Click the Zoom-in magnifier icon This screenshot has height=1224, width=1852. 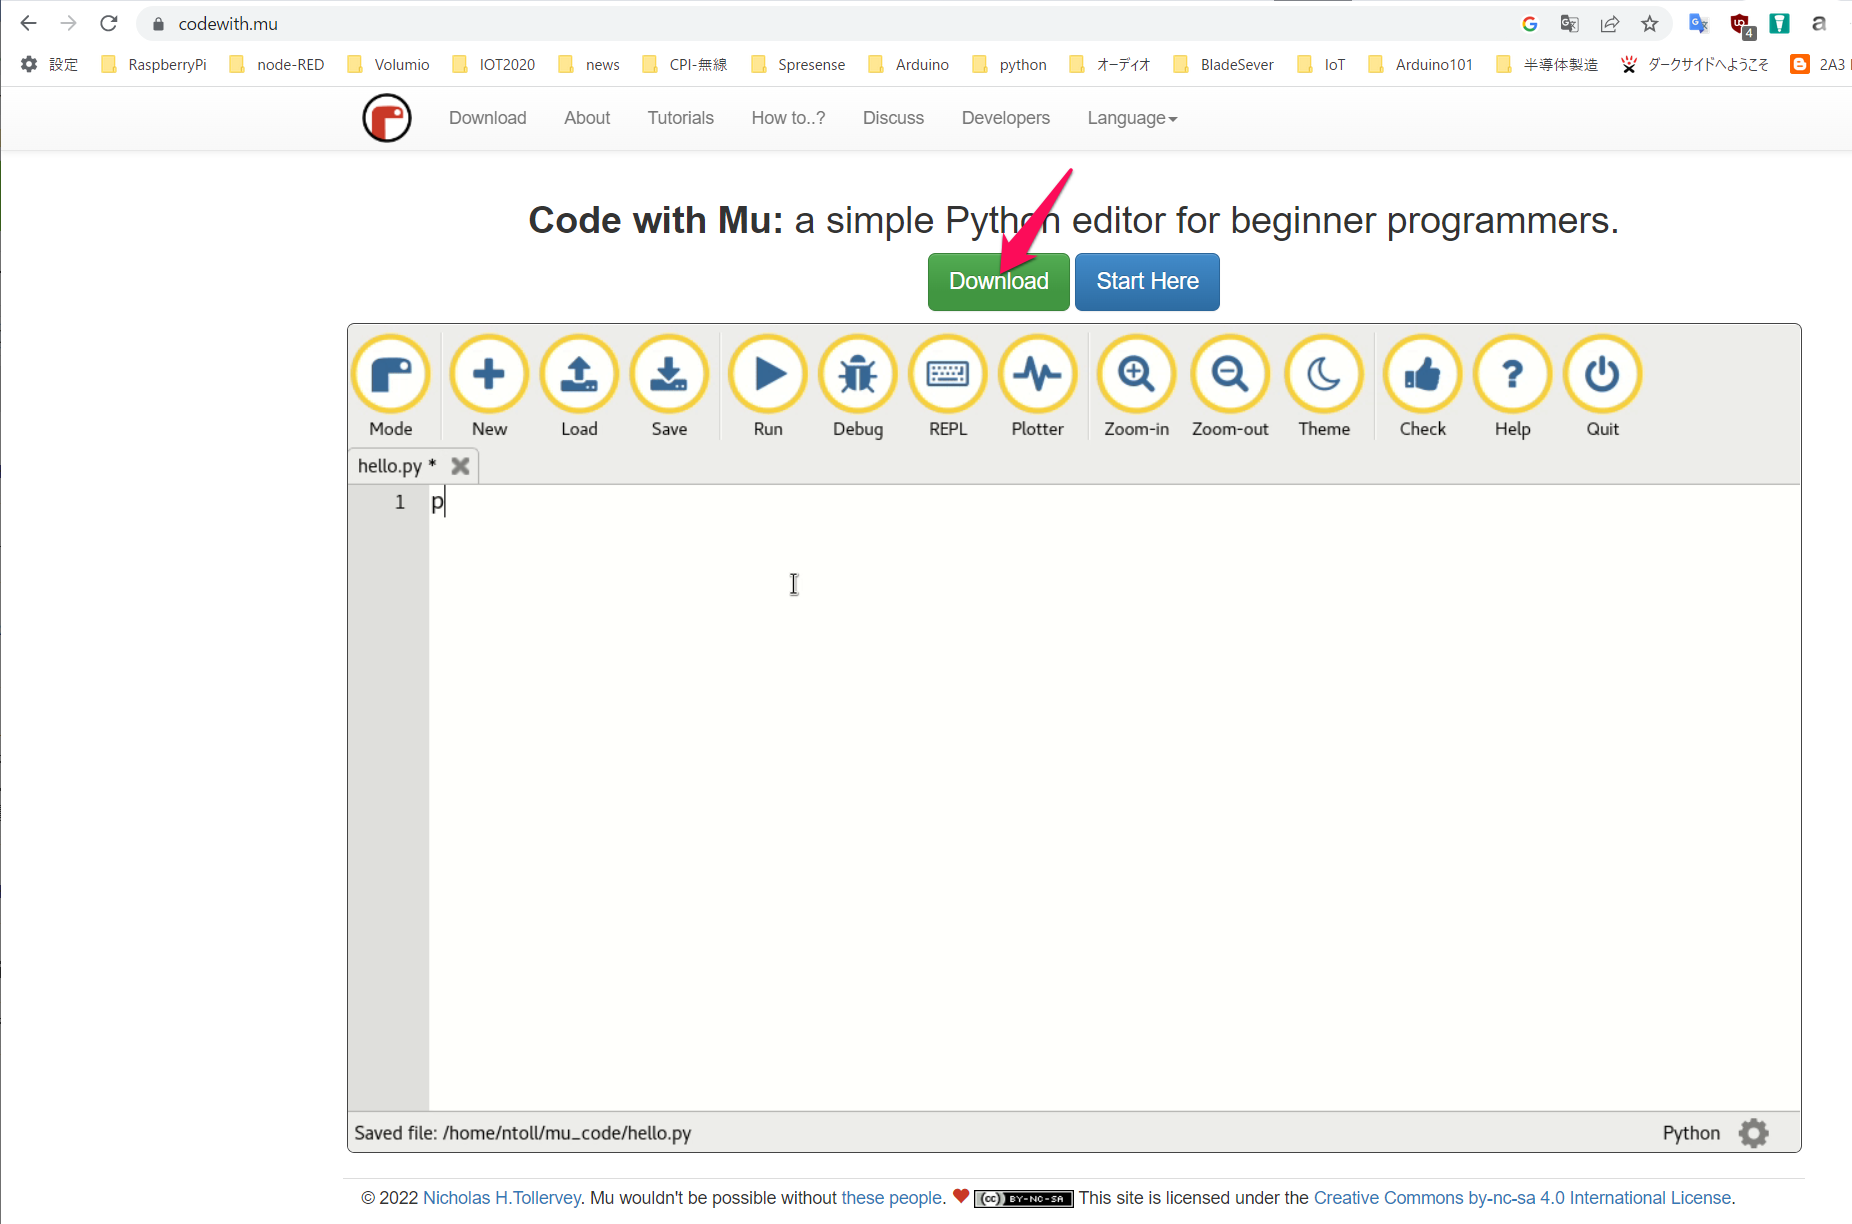tap(1136, 375)
